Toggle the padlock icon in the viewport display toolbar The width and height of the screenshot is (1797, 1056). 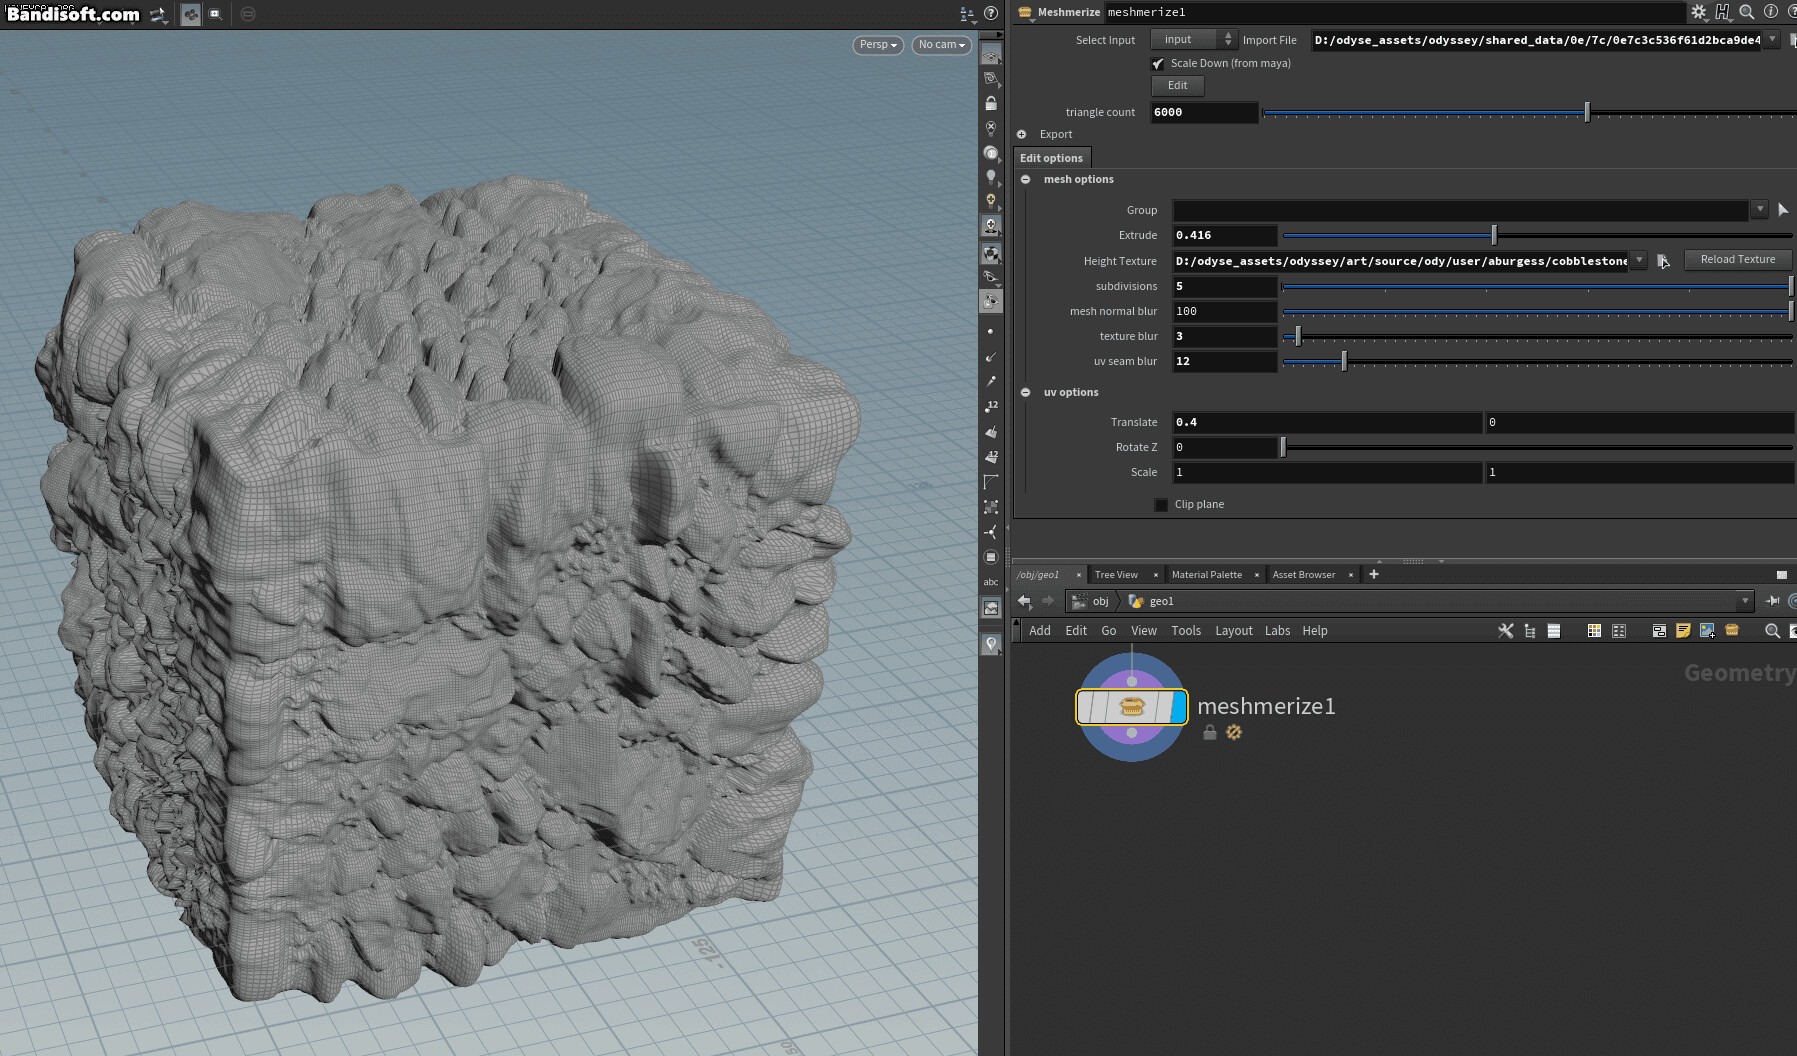click(x=991, y=102)
